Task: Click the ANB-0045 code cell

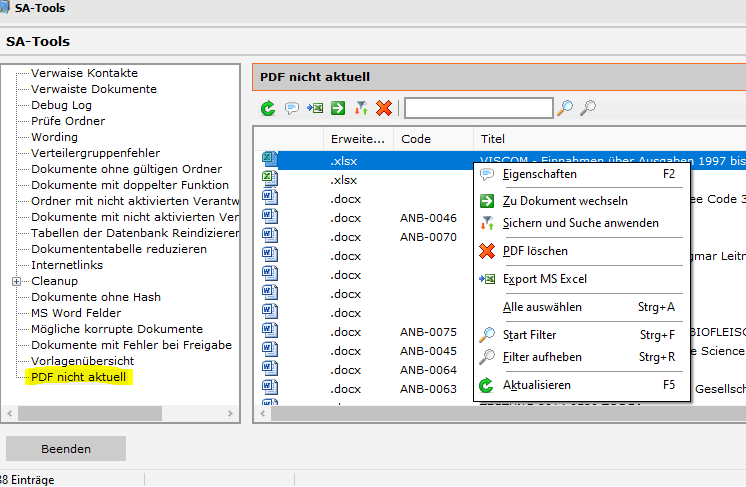Action: (428, 351)
